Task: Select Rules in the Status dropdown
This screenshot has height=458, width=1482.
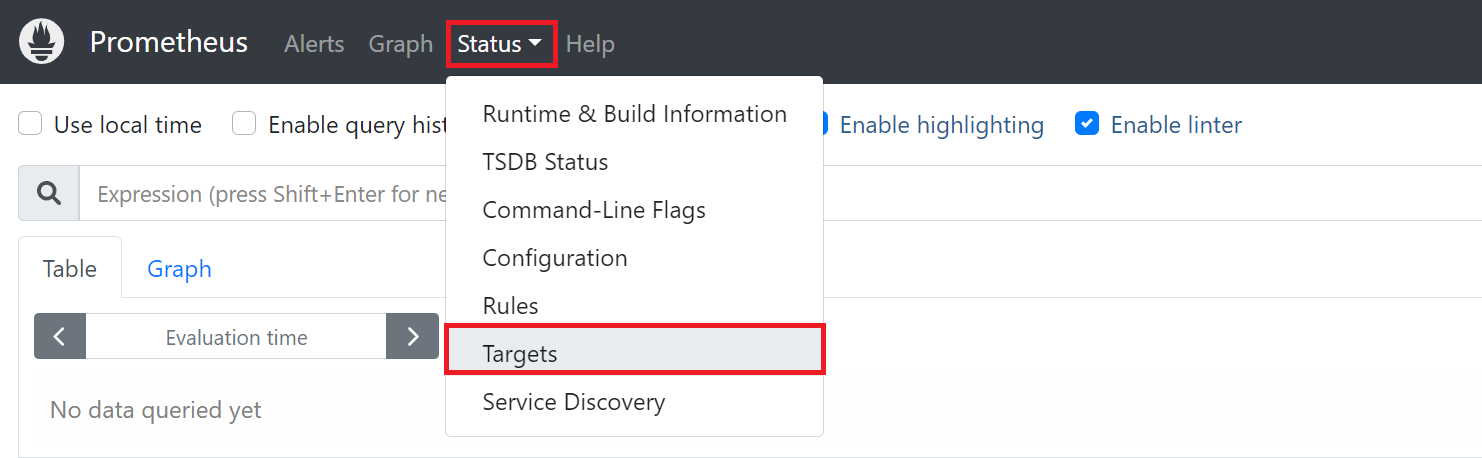Action: [x=510, y=306]
